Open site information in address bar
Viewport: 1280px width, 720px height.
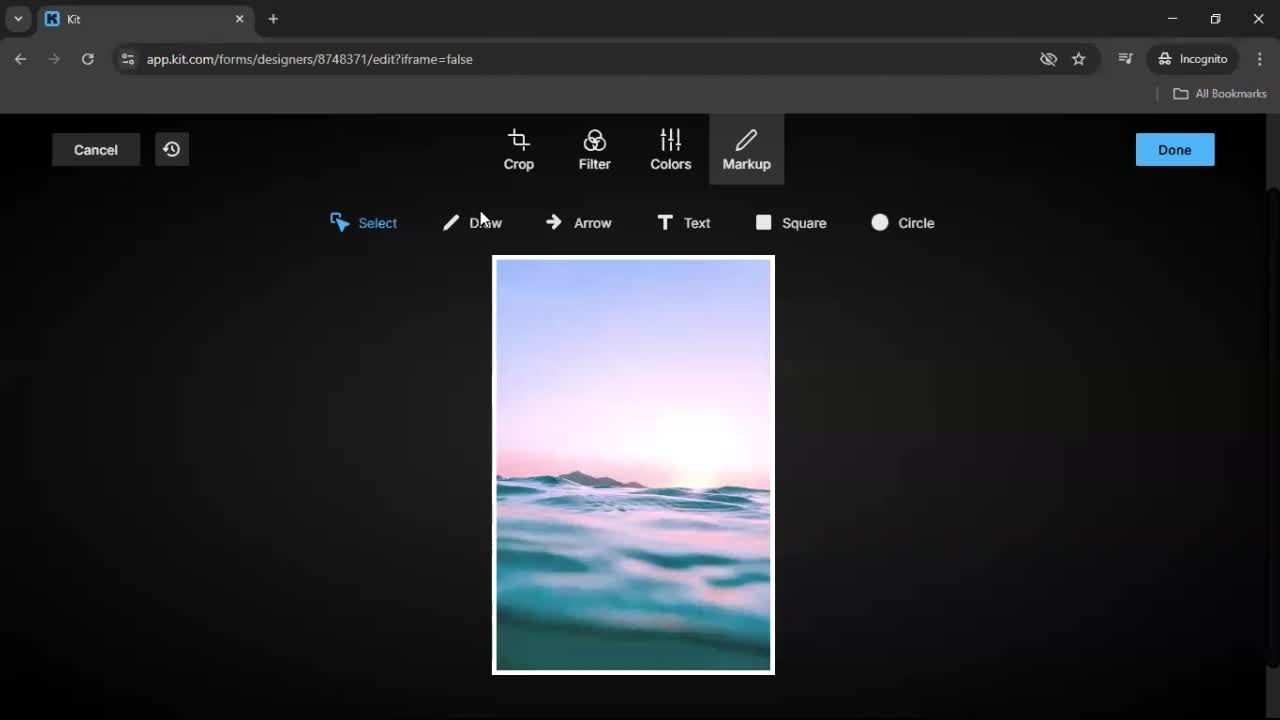coord(128,59)
